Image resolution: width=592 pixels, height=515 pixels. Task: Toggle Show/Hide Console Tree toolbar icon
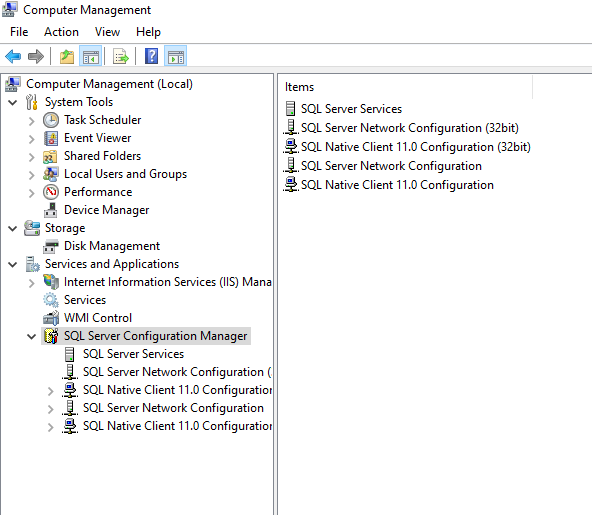91,57
